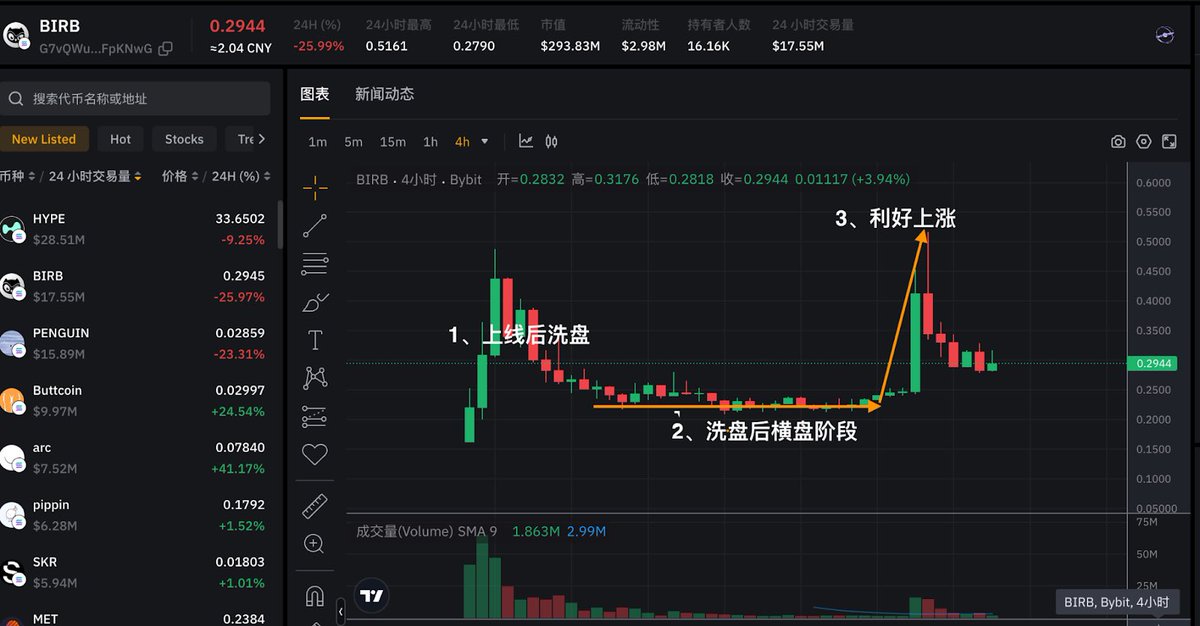Click the 持有者人数 16.16K stat

point(719,35)
